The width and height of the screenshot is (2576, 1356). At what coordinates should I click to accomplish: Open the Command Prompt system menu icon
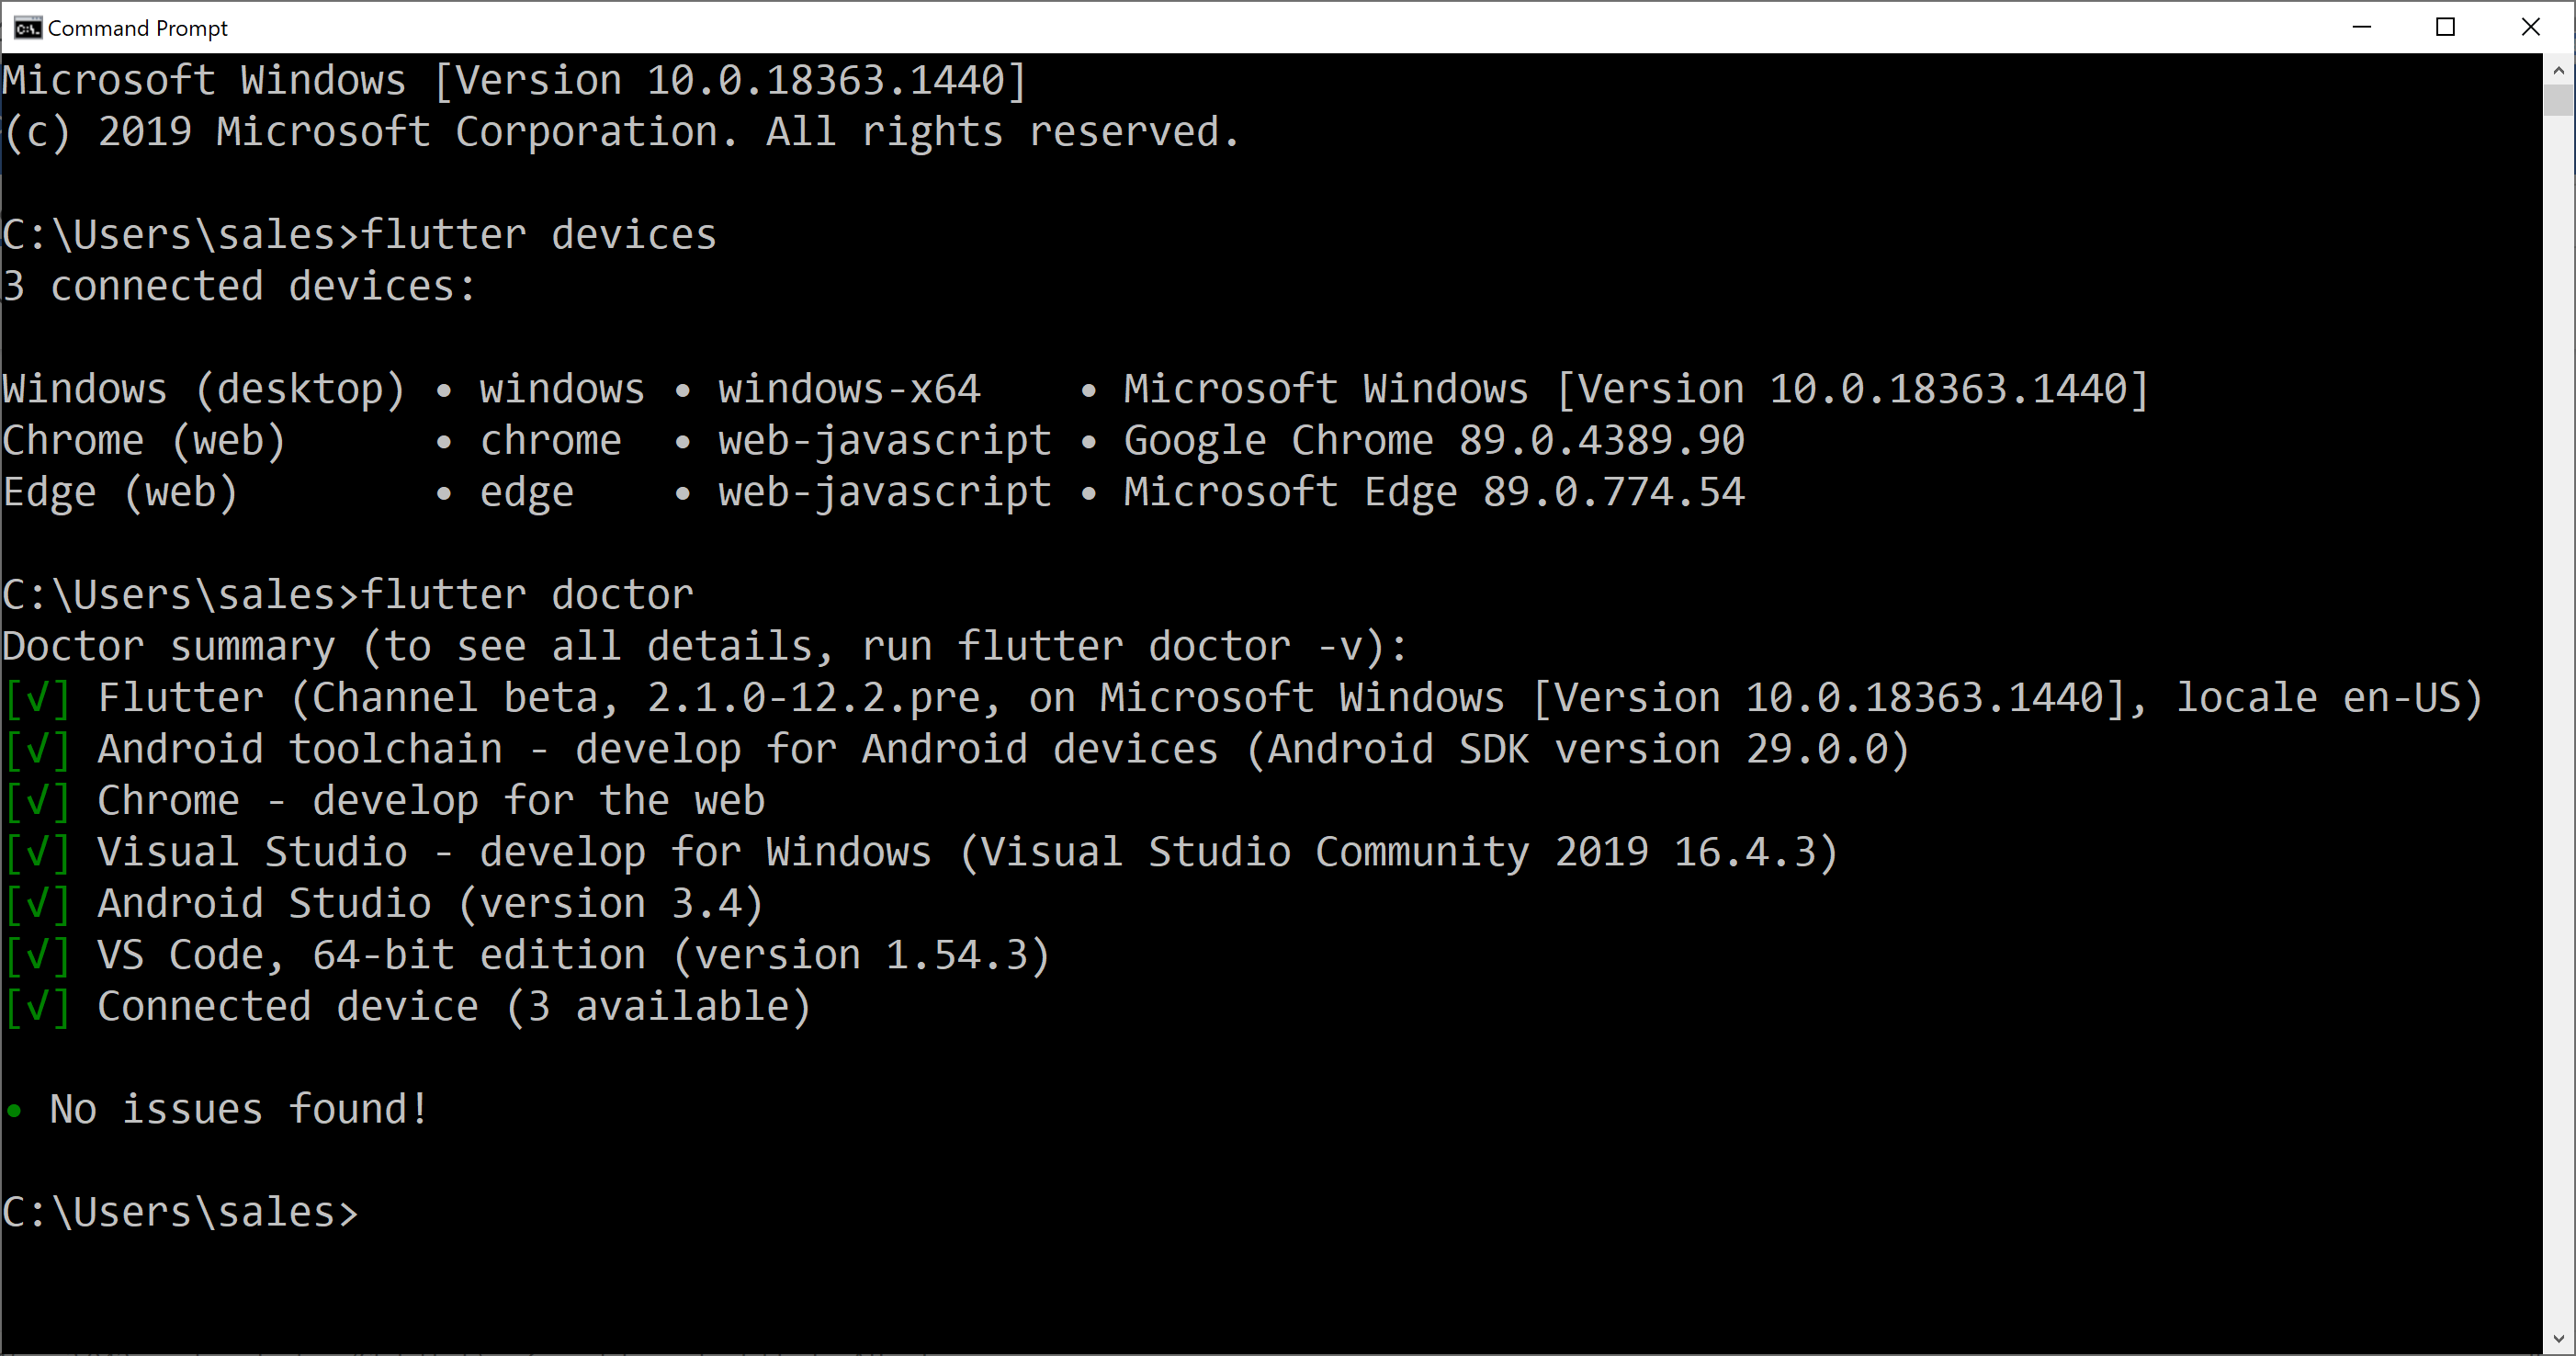[27, 28]
